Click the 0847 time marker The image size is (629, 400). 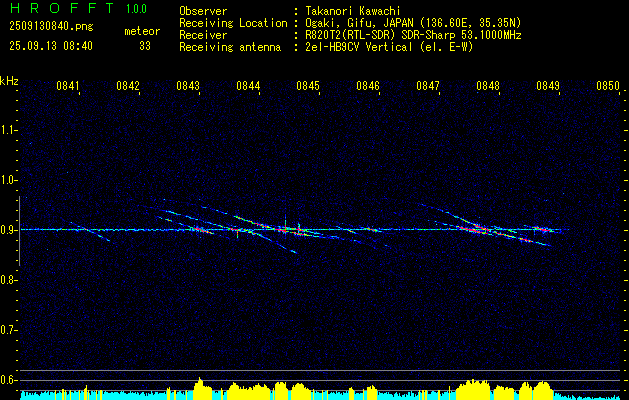click(428, 85)
